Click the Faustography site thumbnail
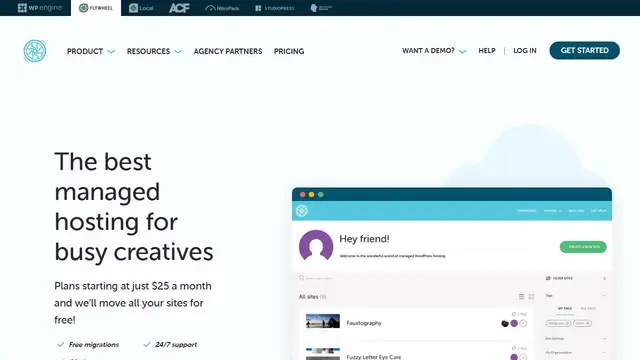The height and width of the screenshot is (360, 640). [x=323, y=321]
